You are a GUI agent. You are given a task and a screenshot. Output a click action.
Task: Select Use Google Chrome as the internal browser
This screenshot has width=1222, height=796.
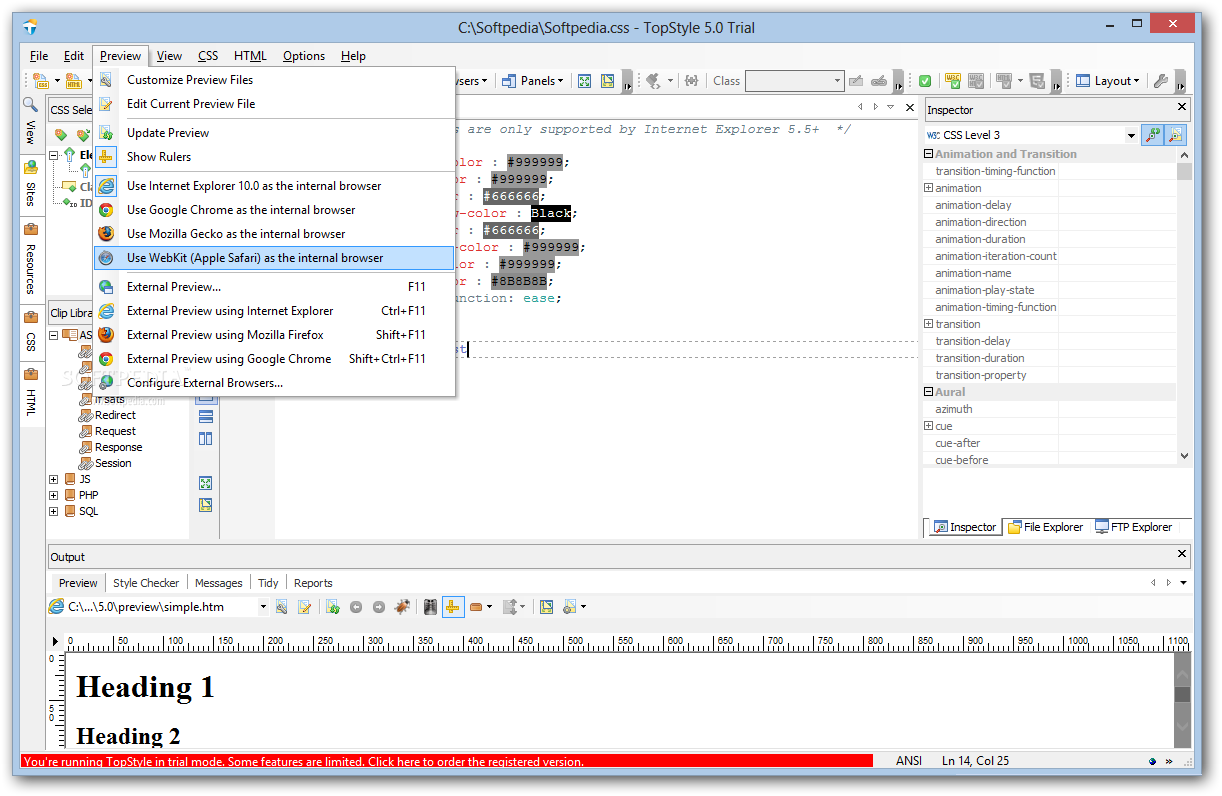tap(274, 210)
